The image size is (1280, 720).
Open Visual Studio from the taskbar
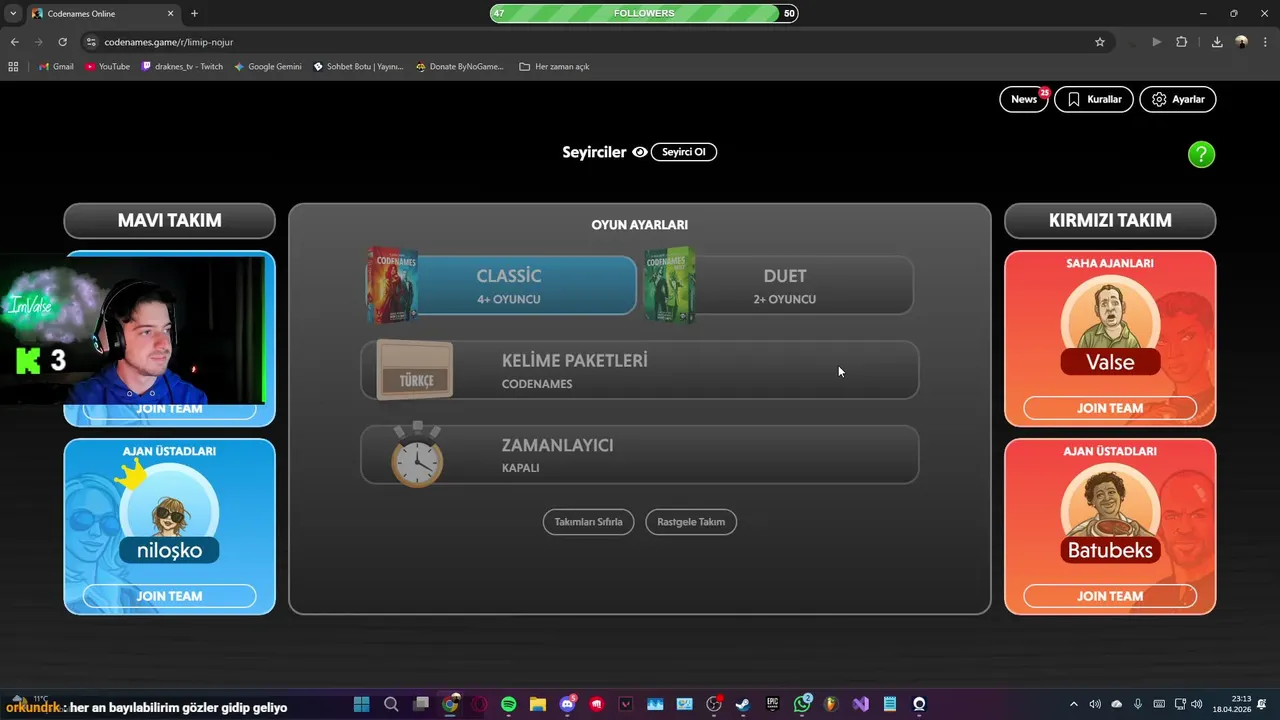(x=860, y=704)
